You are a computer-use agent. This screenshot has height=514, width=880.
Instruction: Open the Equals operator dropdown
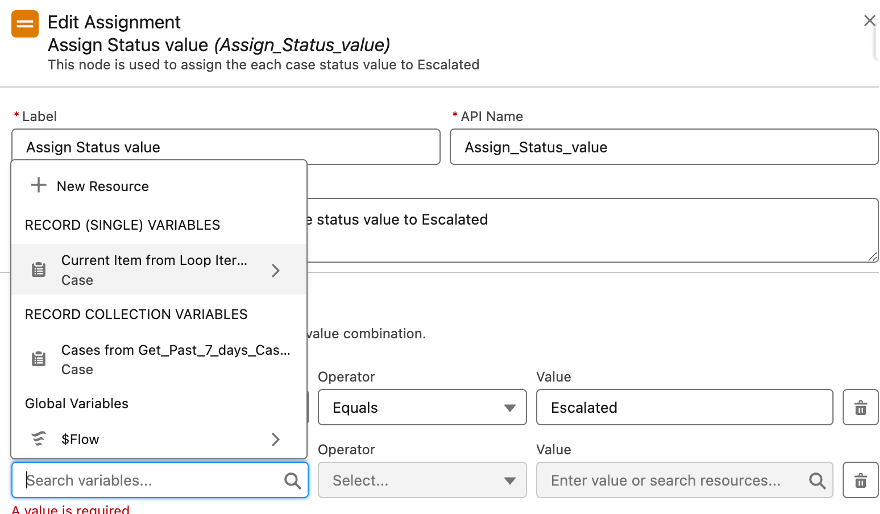pyautogui.click(x=421, y=408)
